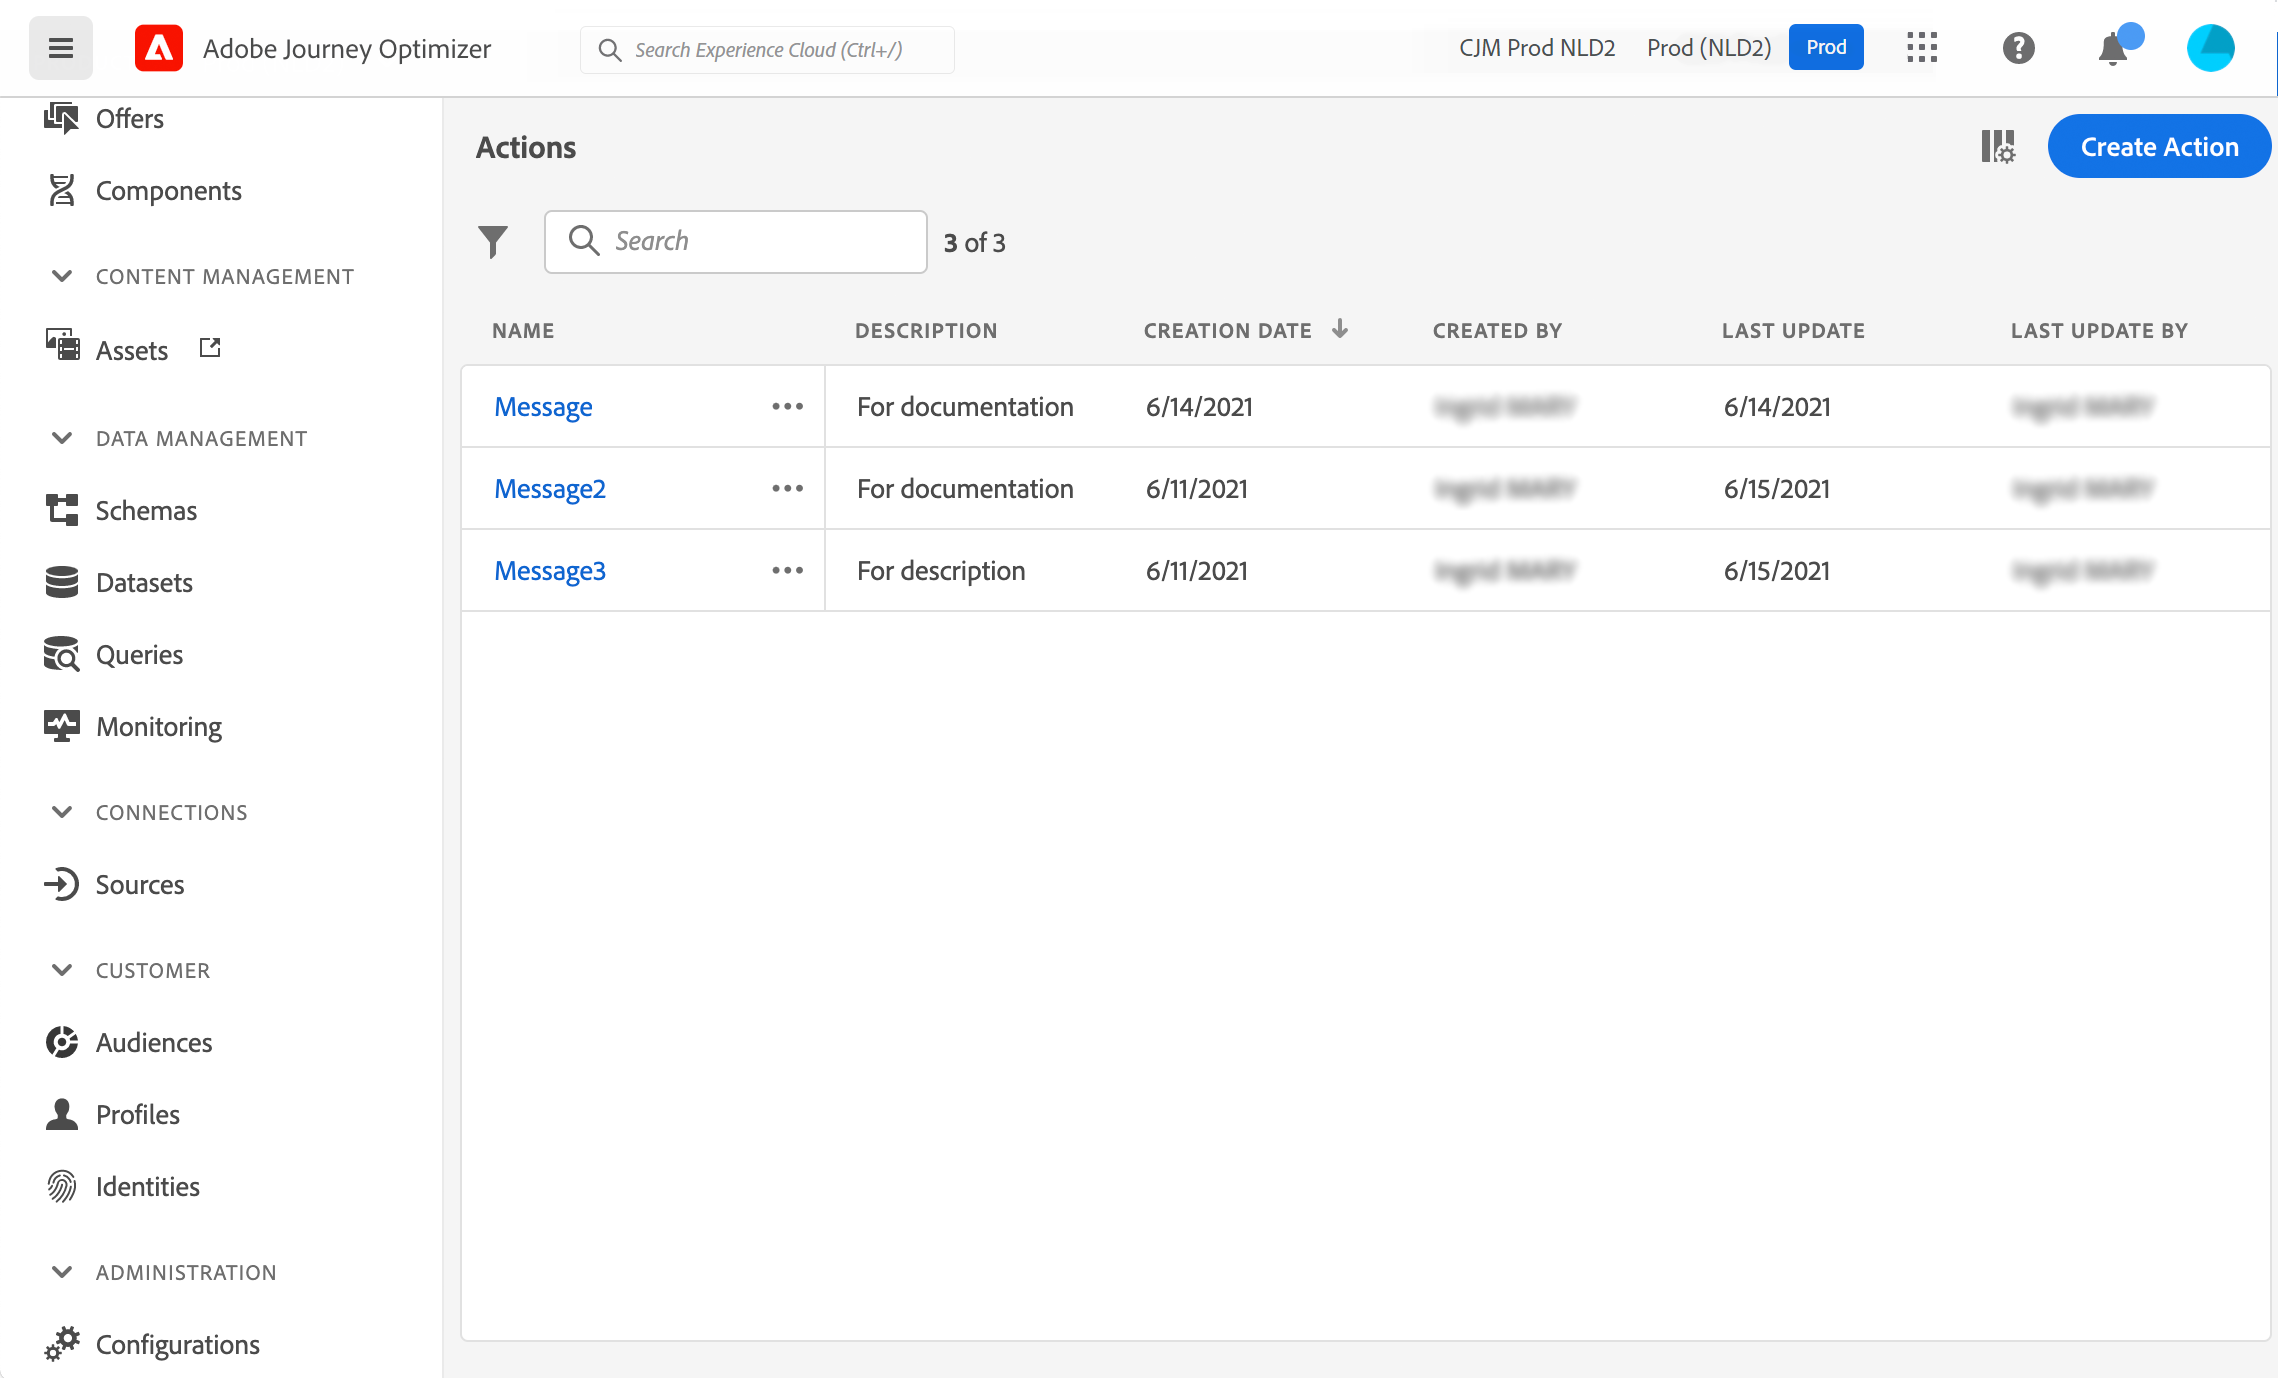Collapse the Connections section
The width and height of the screenshot is (2278, 1378).
click(x=62, y=812)
